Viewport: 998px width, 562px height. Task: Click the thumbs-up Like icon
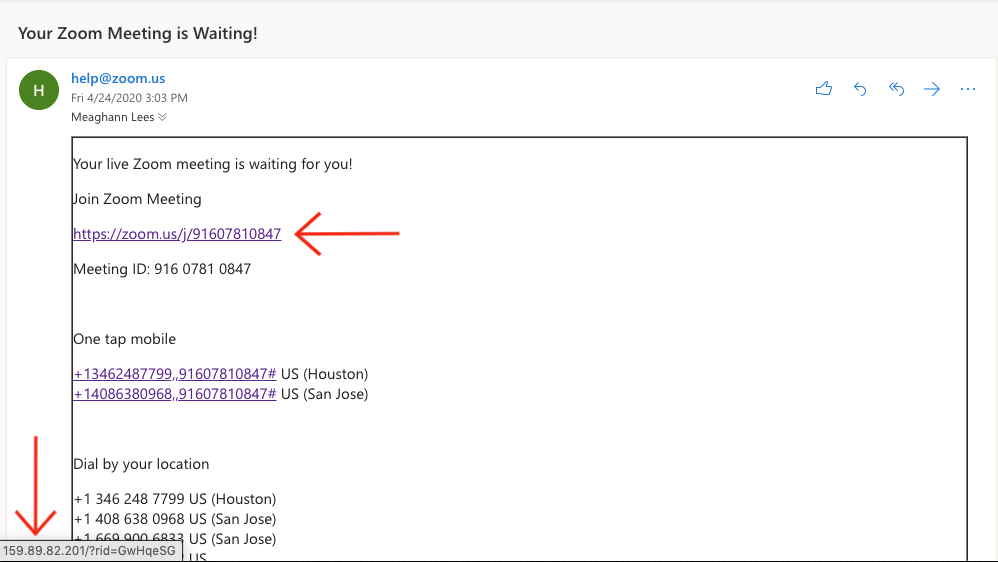pos(824,89)
